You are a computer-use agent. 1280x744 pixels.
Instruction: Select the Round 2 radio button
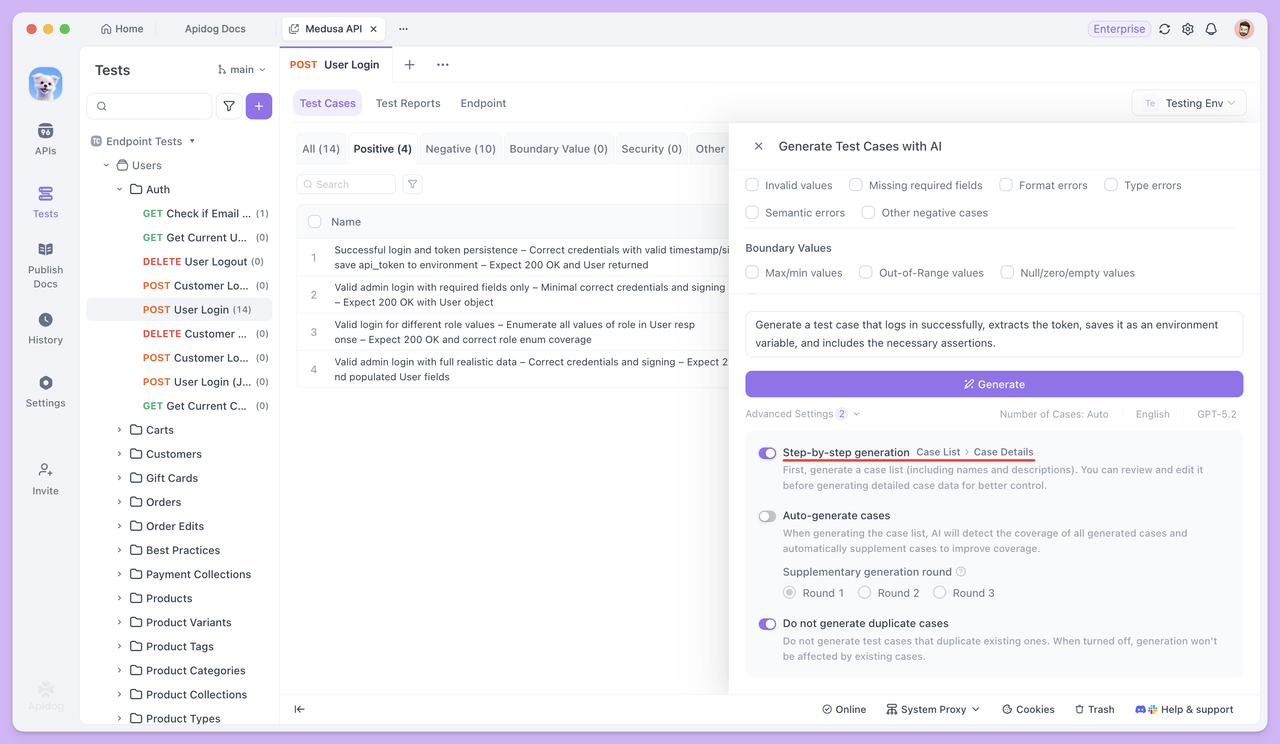pos(865,593)
